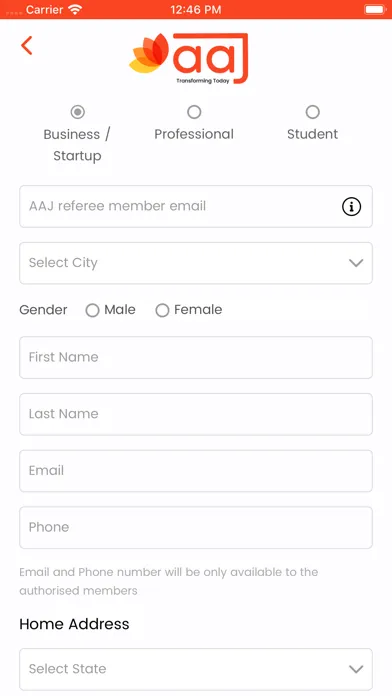
Task: Select Male gender option
Action: coord(92,310)
